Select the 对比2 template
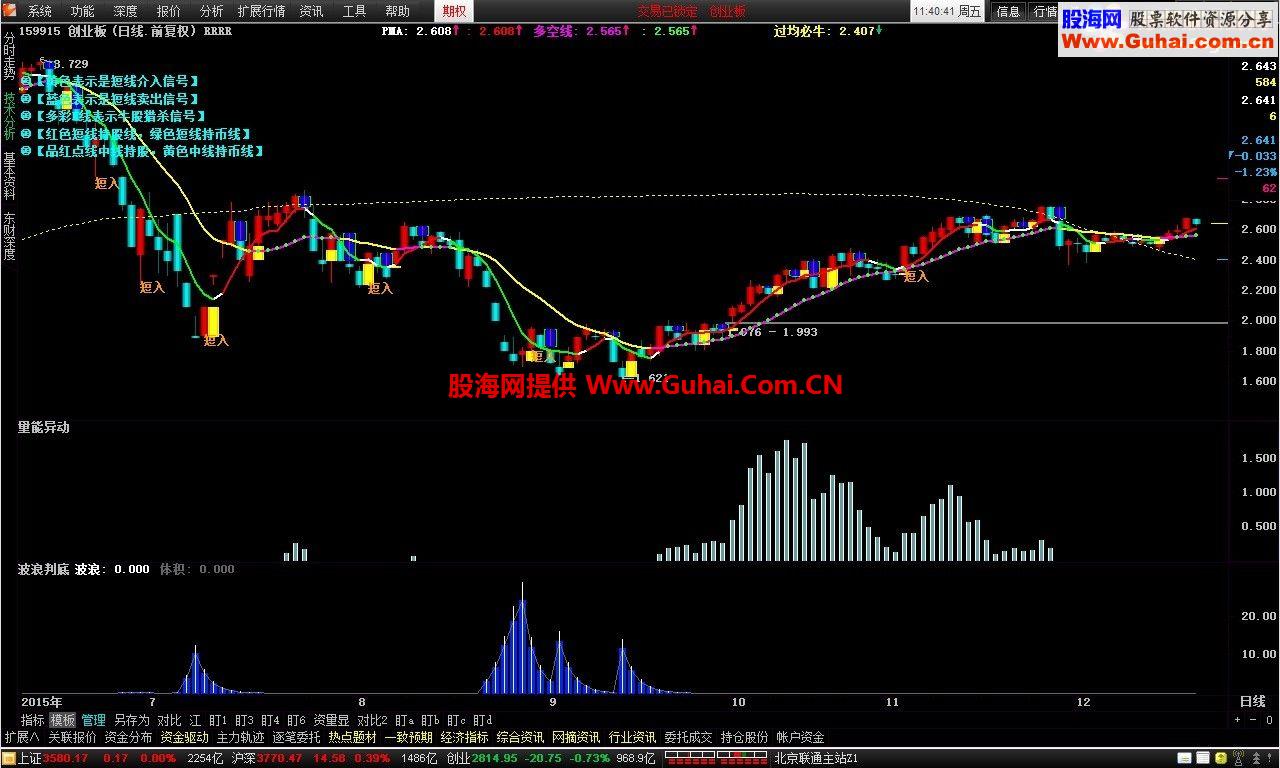 372,720
